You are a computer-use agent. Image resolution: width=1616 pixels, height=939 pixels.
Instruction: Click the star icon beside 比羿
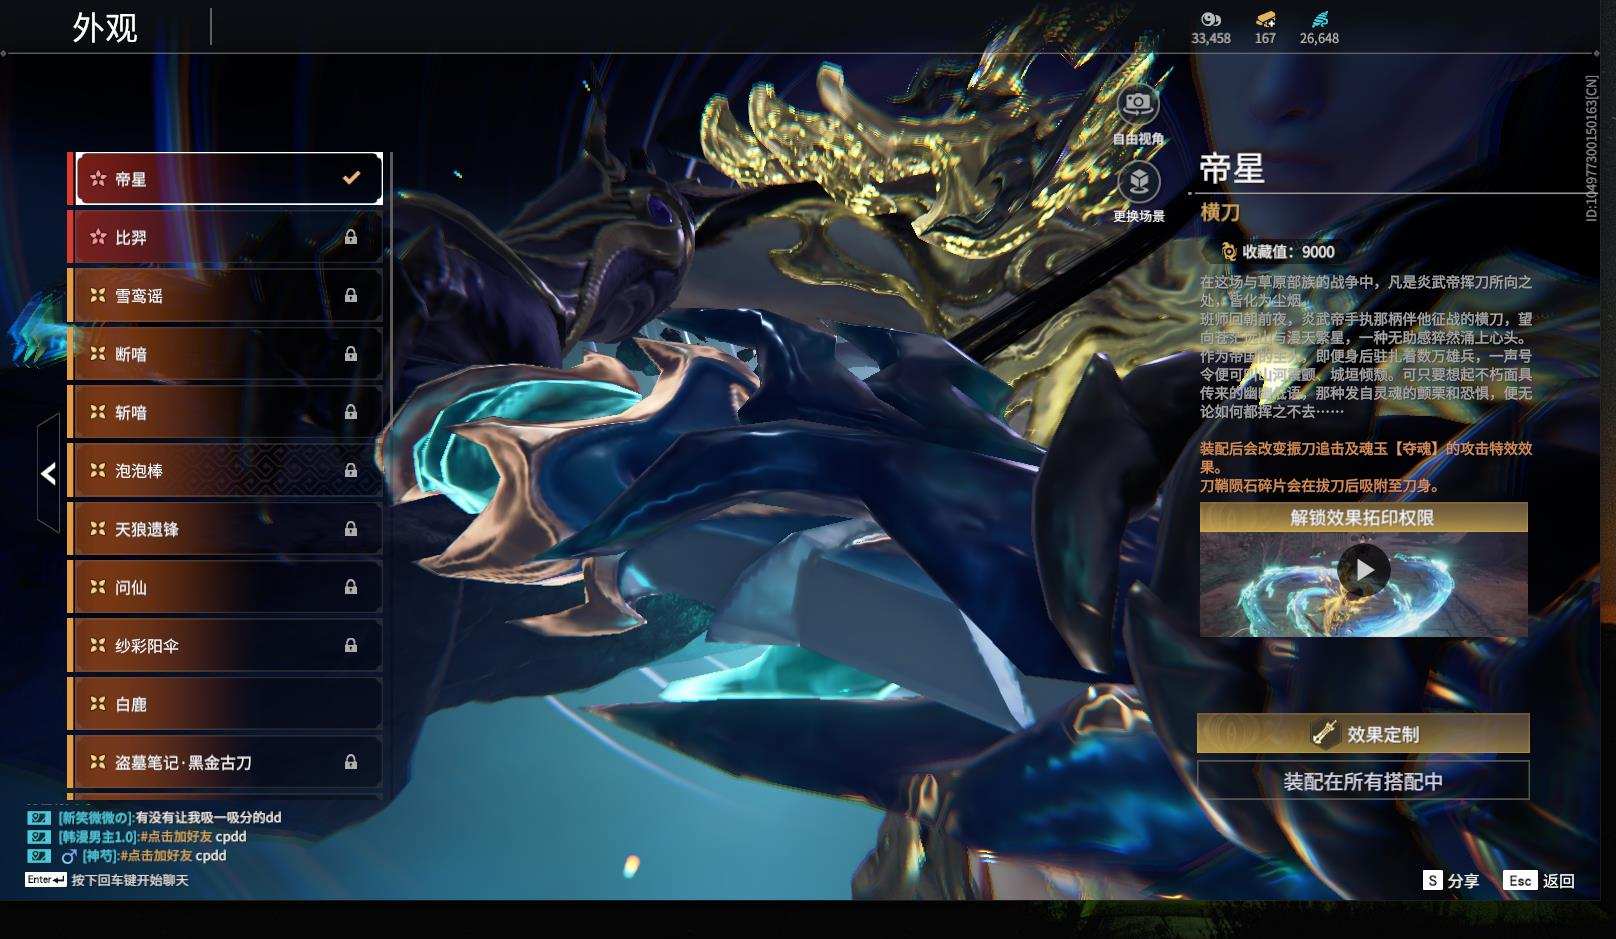[x=98, y=237]
